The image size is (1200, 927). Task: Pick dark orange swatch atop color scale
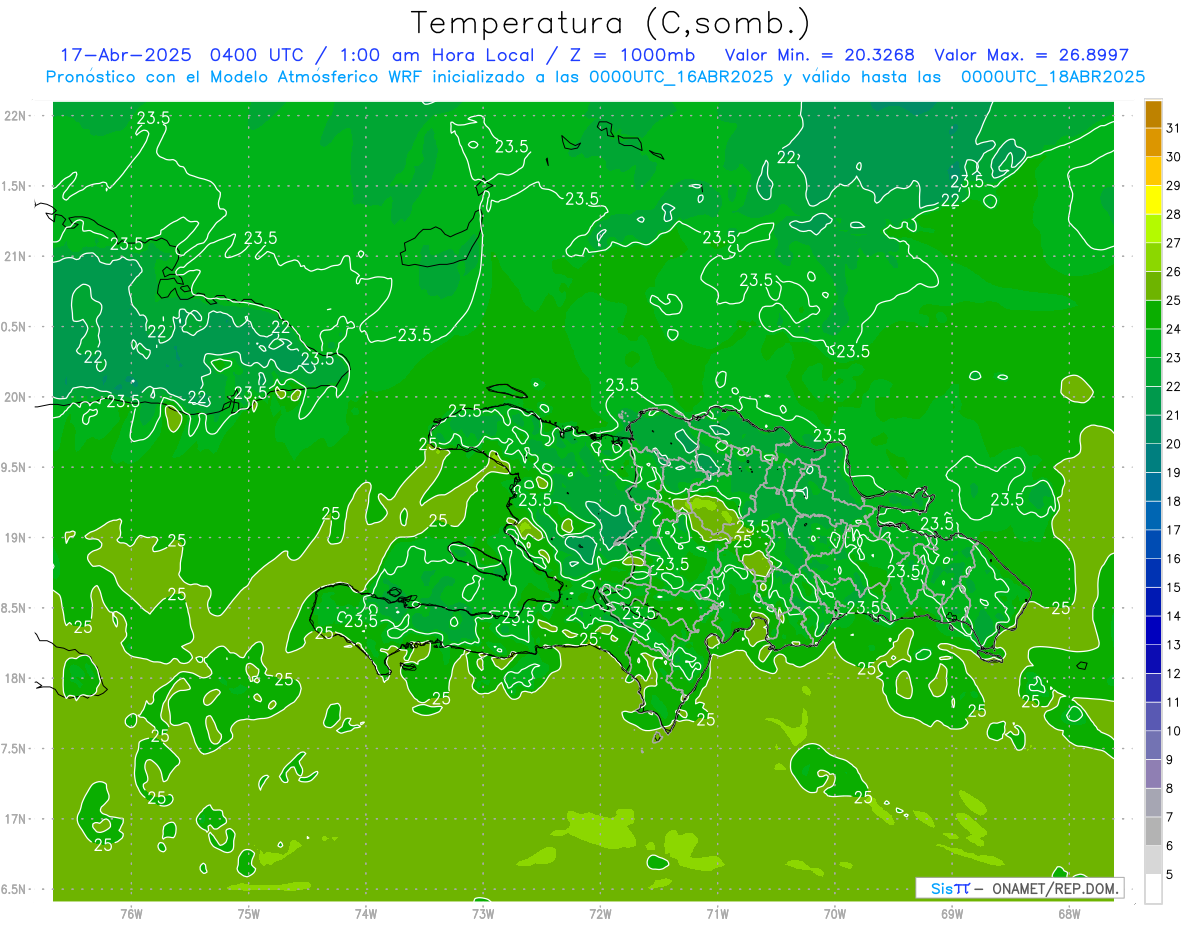[x=1153, y=115]
